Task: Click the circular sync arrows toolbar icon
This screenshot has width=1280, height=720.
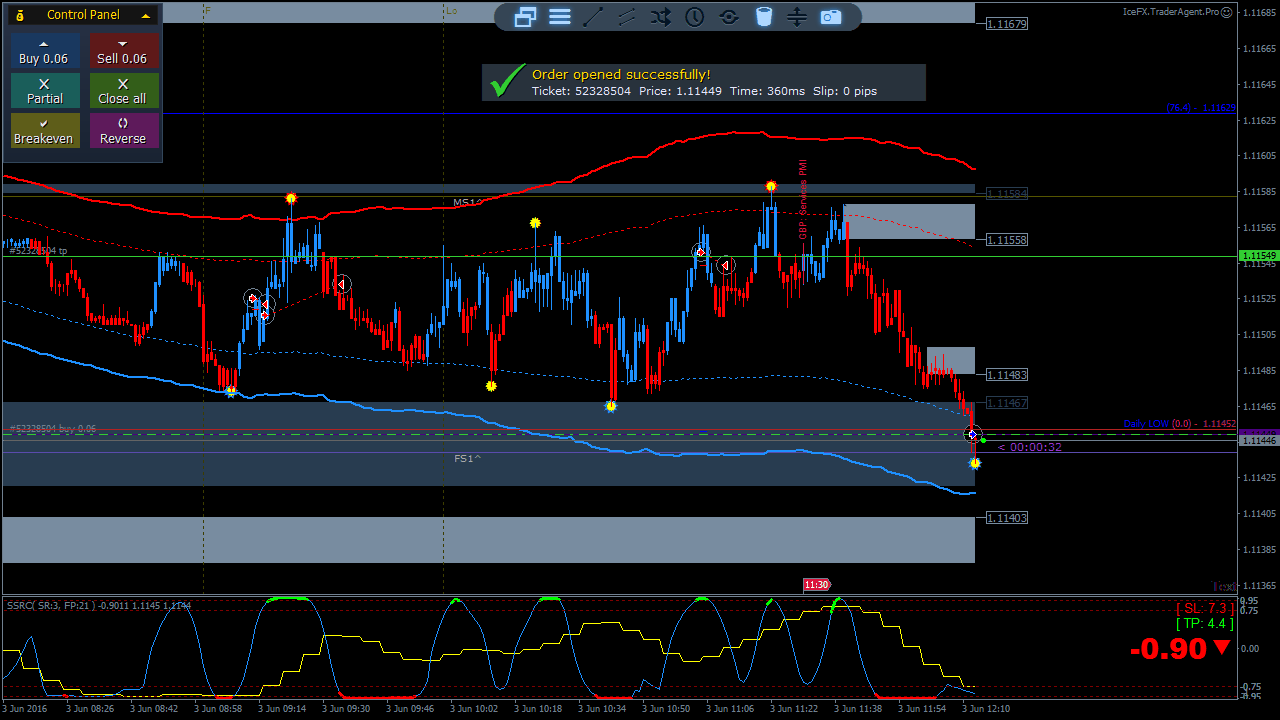Action: tap(729, 17)
